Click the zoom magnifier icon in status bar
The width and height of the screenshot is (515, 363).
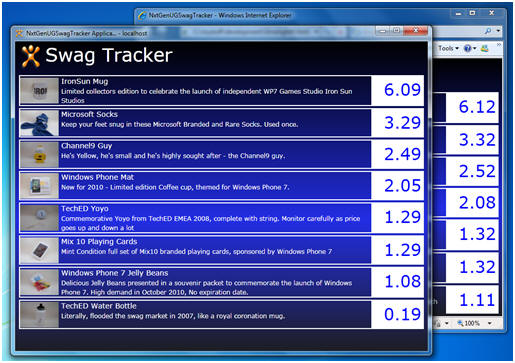click(461, 323)
